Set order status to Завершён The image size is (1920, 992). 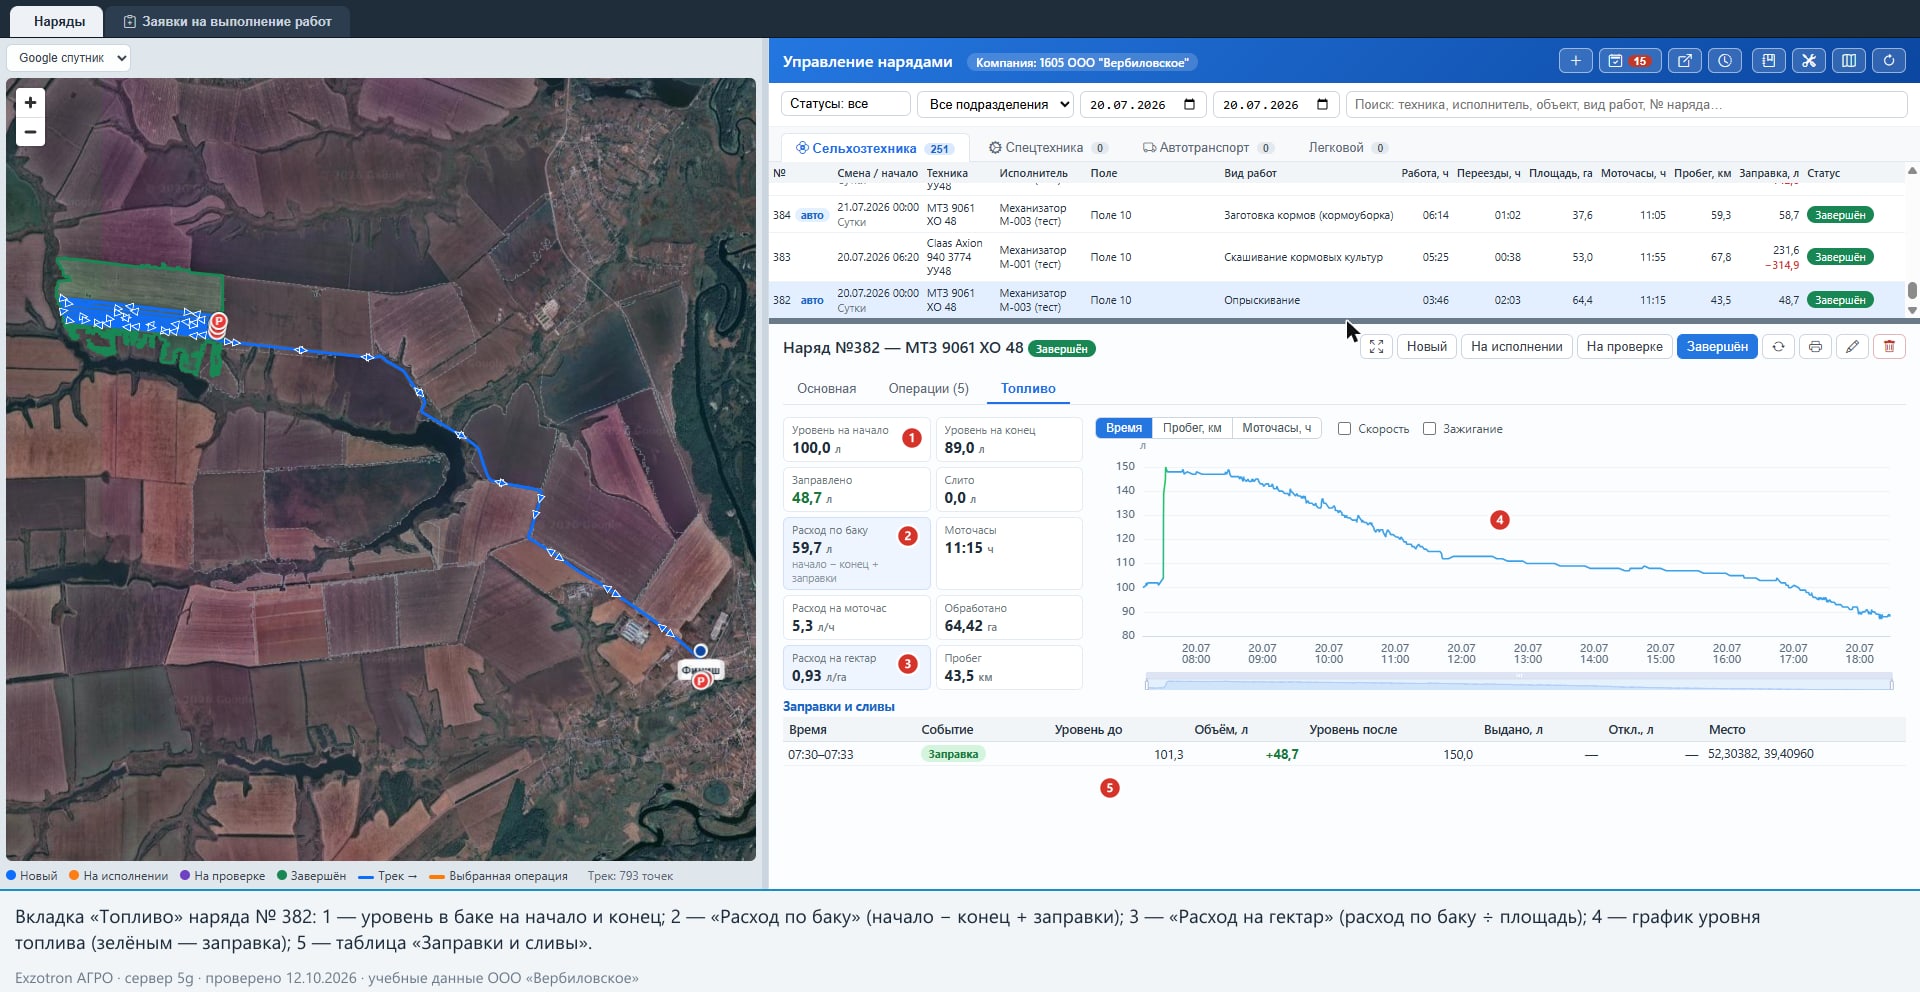[1717, 347]
